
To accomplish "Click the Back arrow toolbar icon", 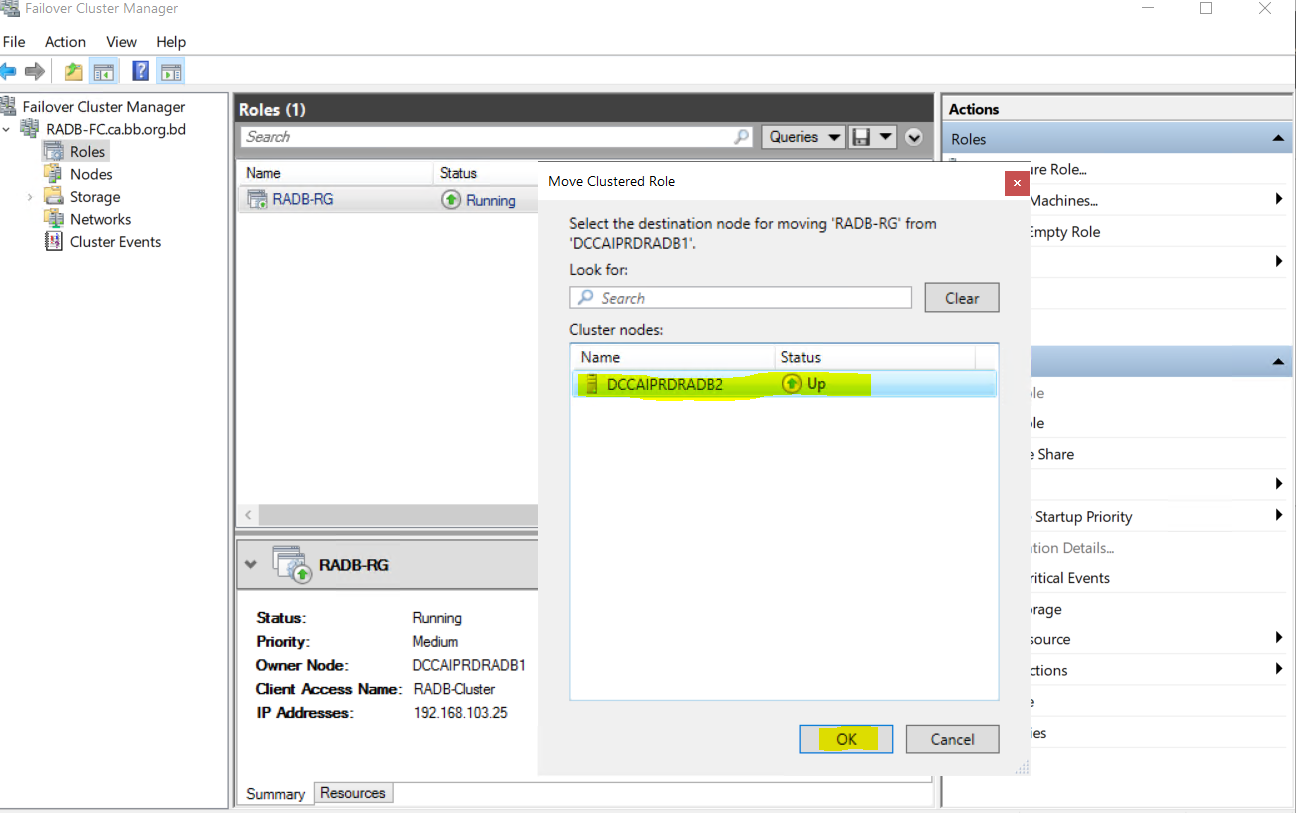I will (x=8, y=71).
